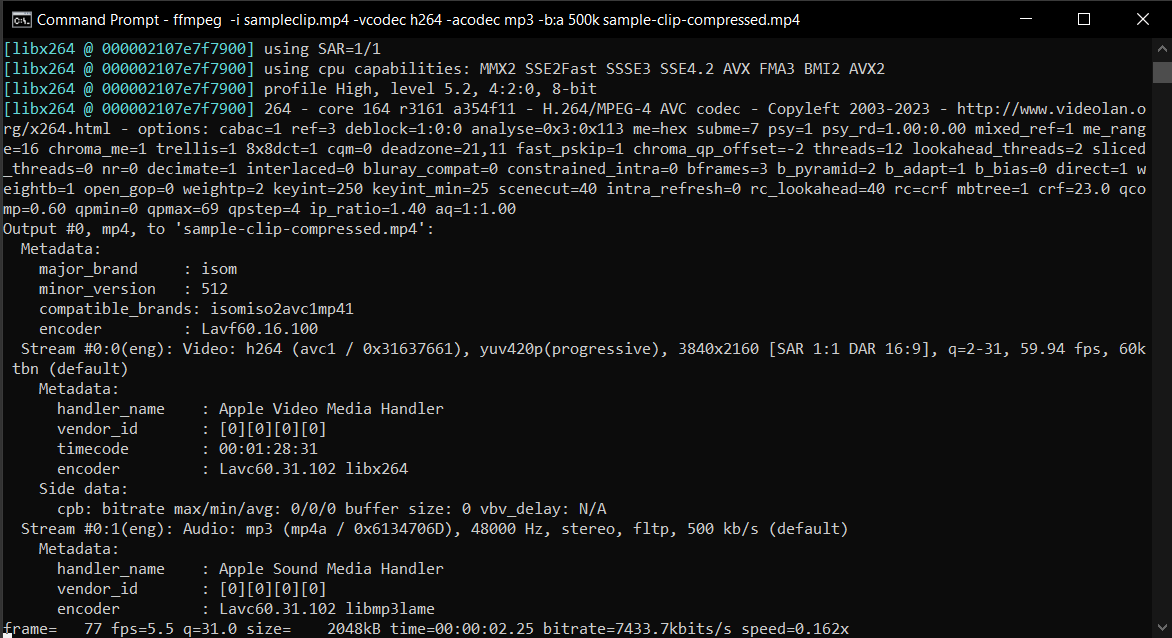Close the ffmpeg Command Prompt window
The image size is (1172, 638).
click(1142, 18)
